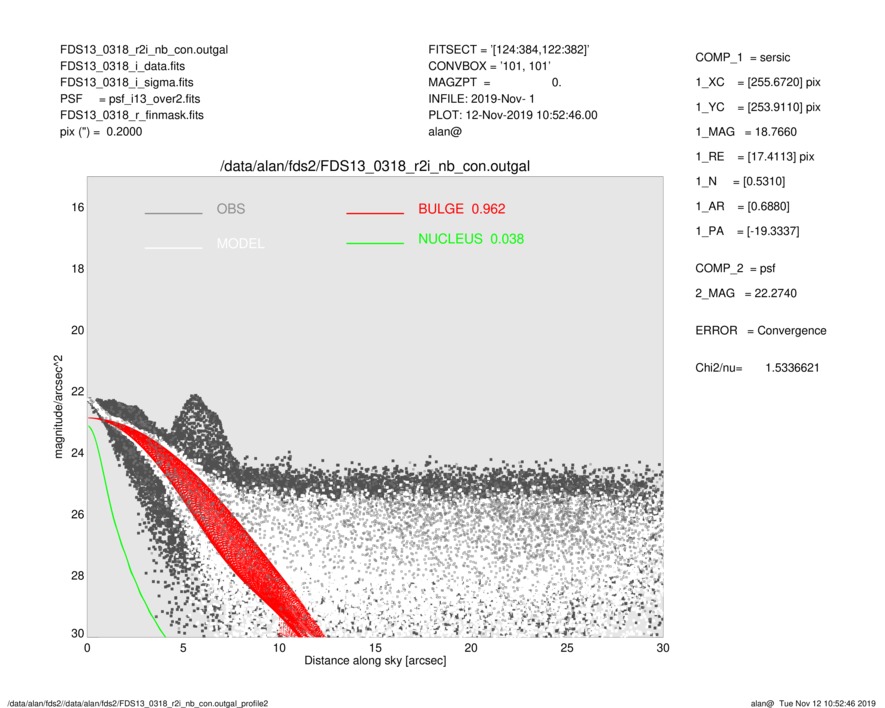Click the x-axis tick label 25
Viewport: 885px width, 708px height.
567,648
